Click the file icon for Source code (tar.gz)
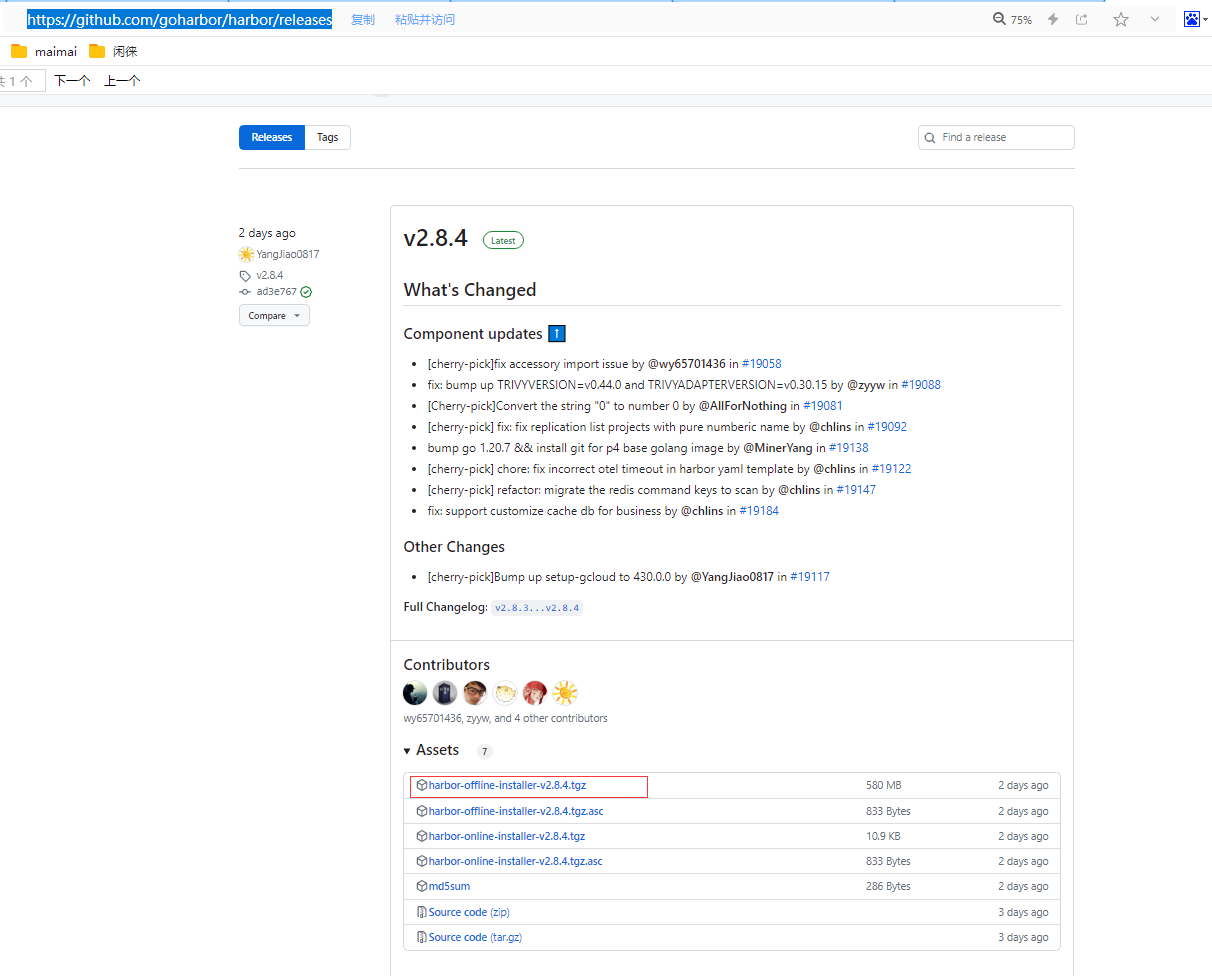The width and height of the screenshot is (1212, 976). coord(422,937)
